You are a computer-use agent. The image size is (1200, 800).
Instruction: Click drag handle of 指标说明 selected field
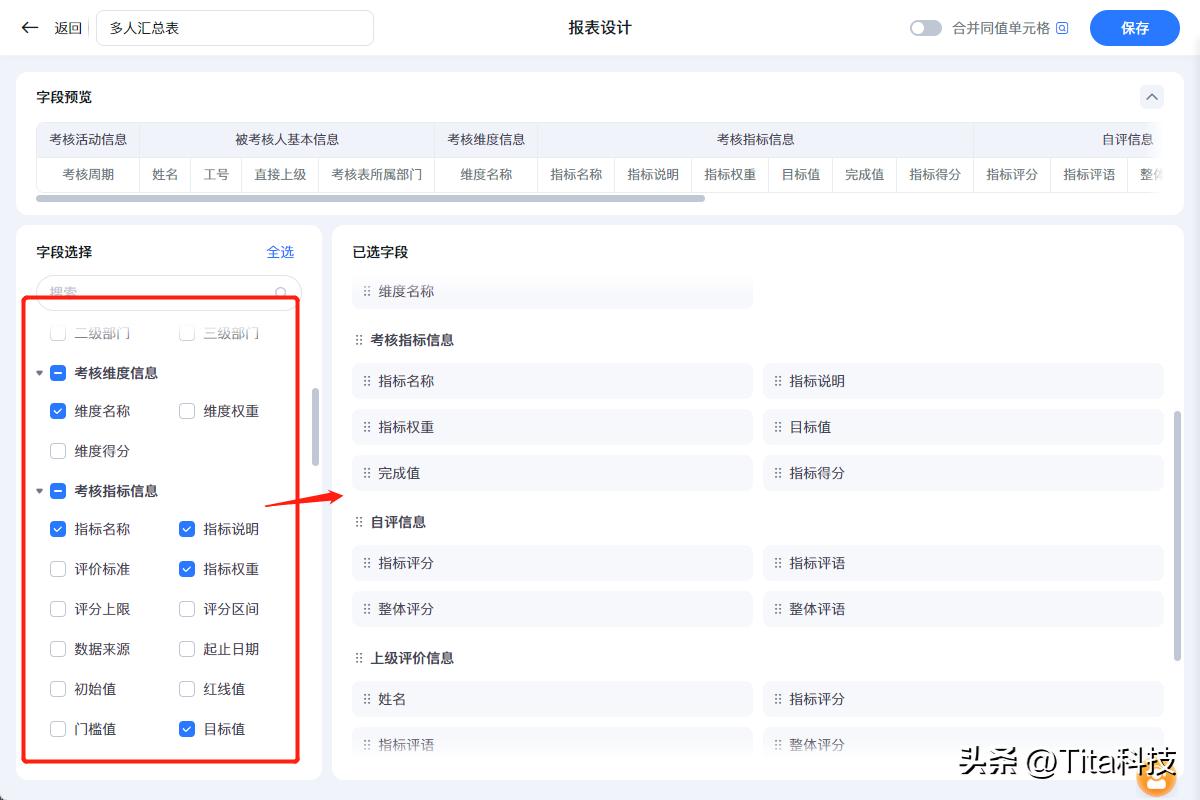[x=778, y=381]
